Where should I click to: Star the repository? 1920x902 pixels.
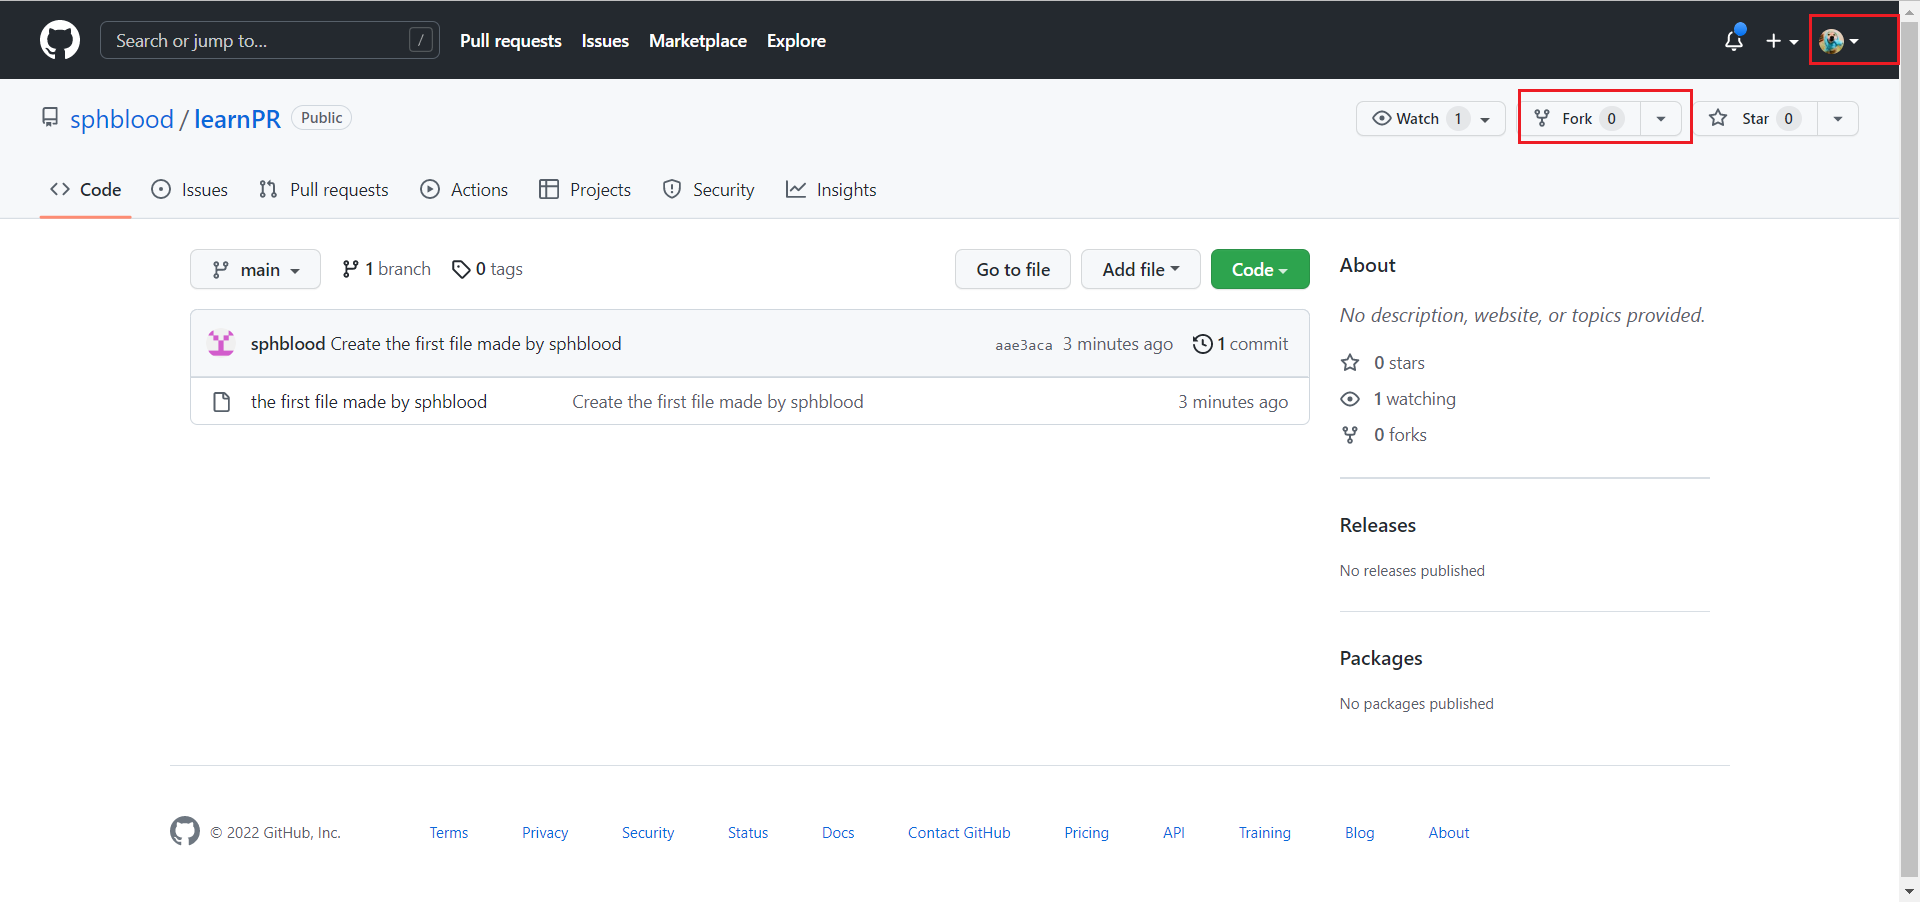point(1756,118)
